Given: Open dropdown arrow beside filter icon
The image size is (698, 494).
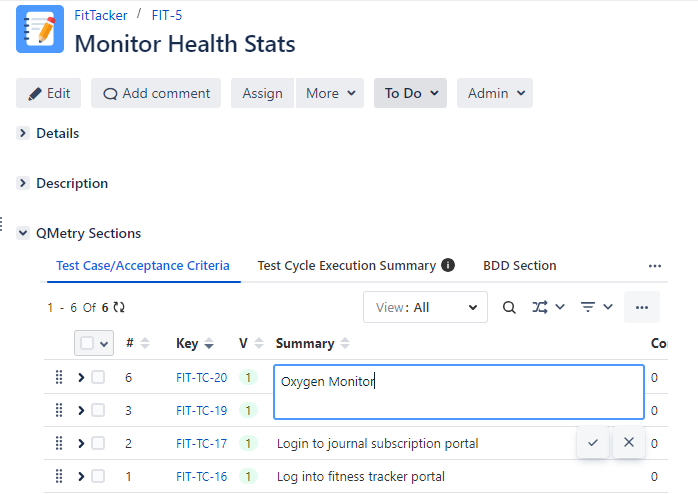Looking at the screenshot, I should coord(608,307).
